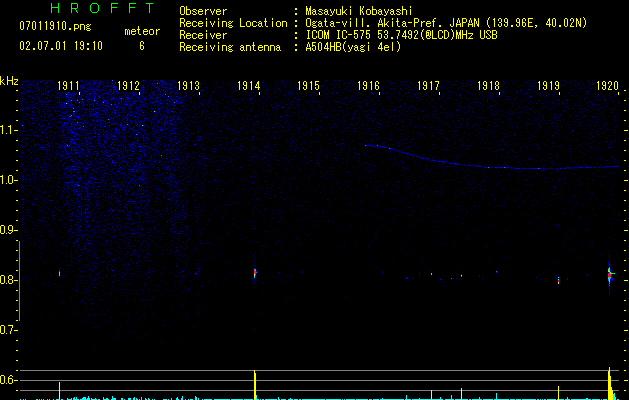Image resolution: width=629 pixels, height=400 pixels.
Task: Click the 0.9 frequency axis label
Action: (8, 230)
